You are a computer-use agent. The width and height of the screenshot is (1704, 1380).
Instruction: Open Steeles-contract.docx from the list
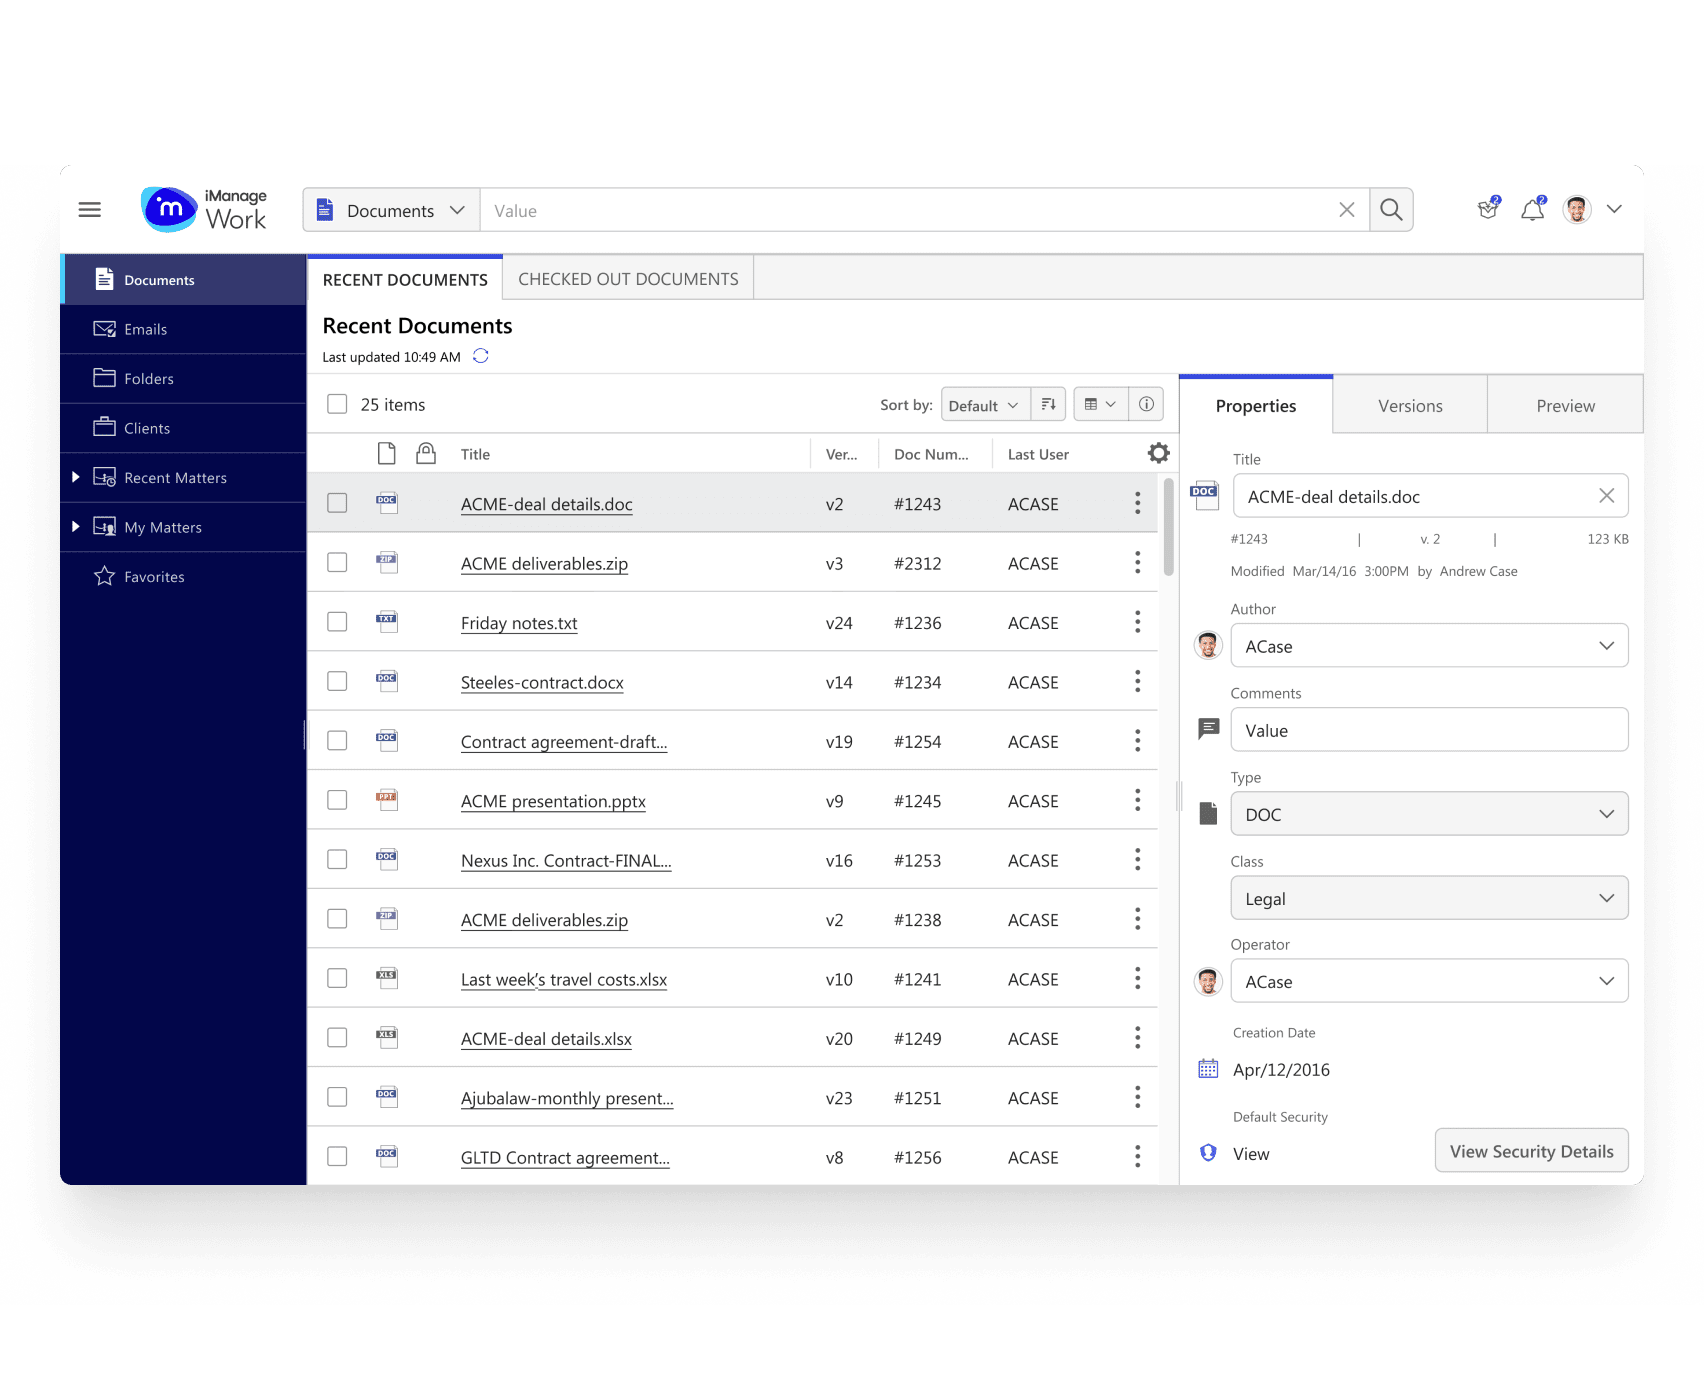[x=542, y=682]
